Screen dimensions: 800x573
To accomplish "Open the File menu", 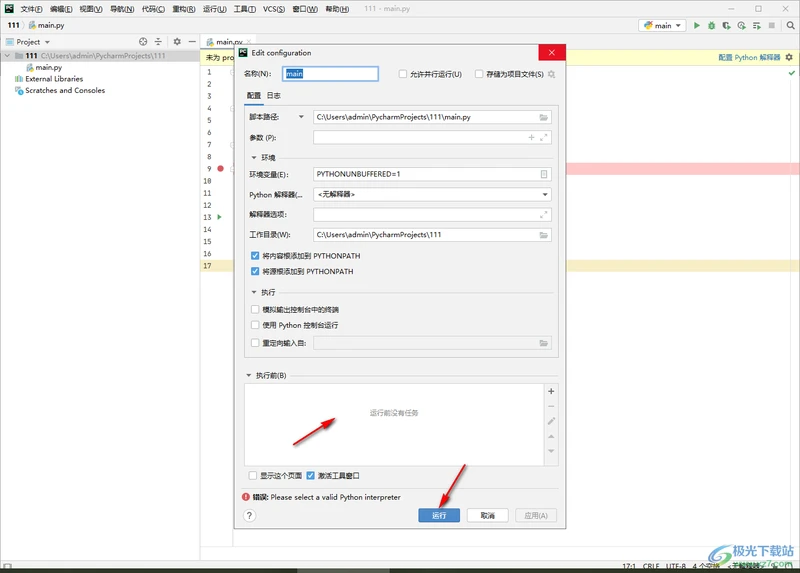I will (31, 9).
